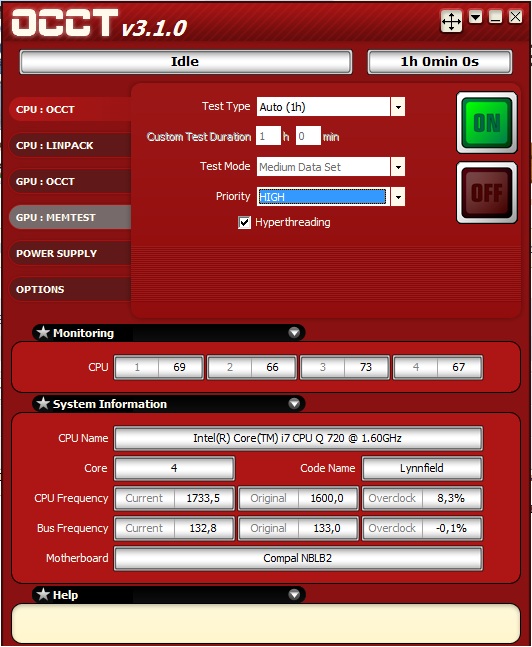This screenshot has height=647, width=532.
Task: Click CPU core 2 temperature value 66
Action: pos(272,367)
